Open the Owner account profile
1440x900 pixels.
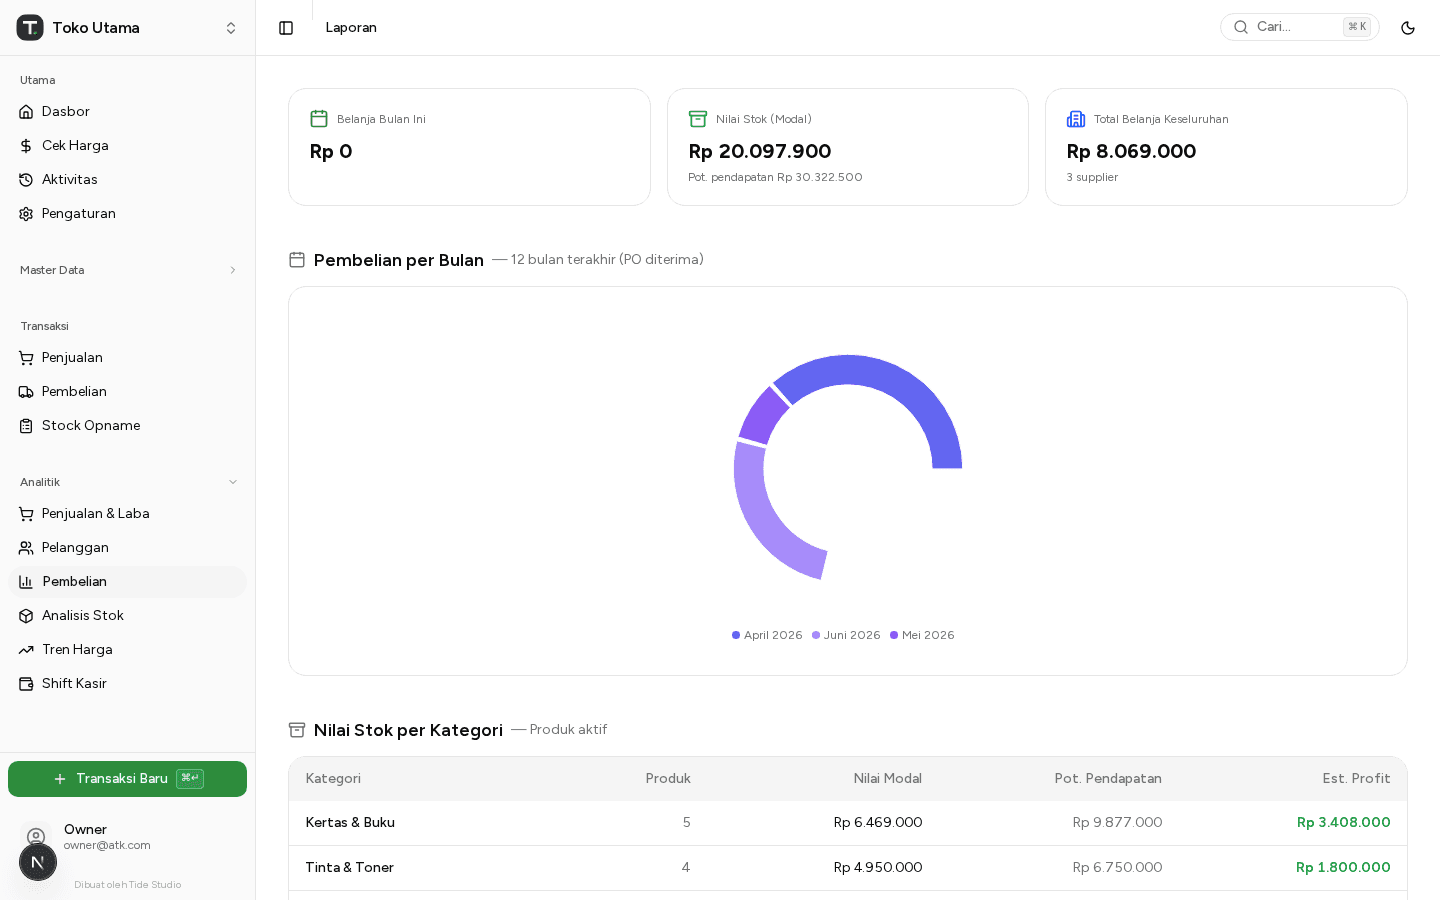coord(127,837)
